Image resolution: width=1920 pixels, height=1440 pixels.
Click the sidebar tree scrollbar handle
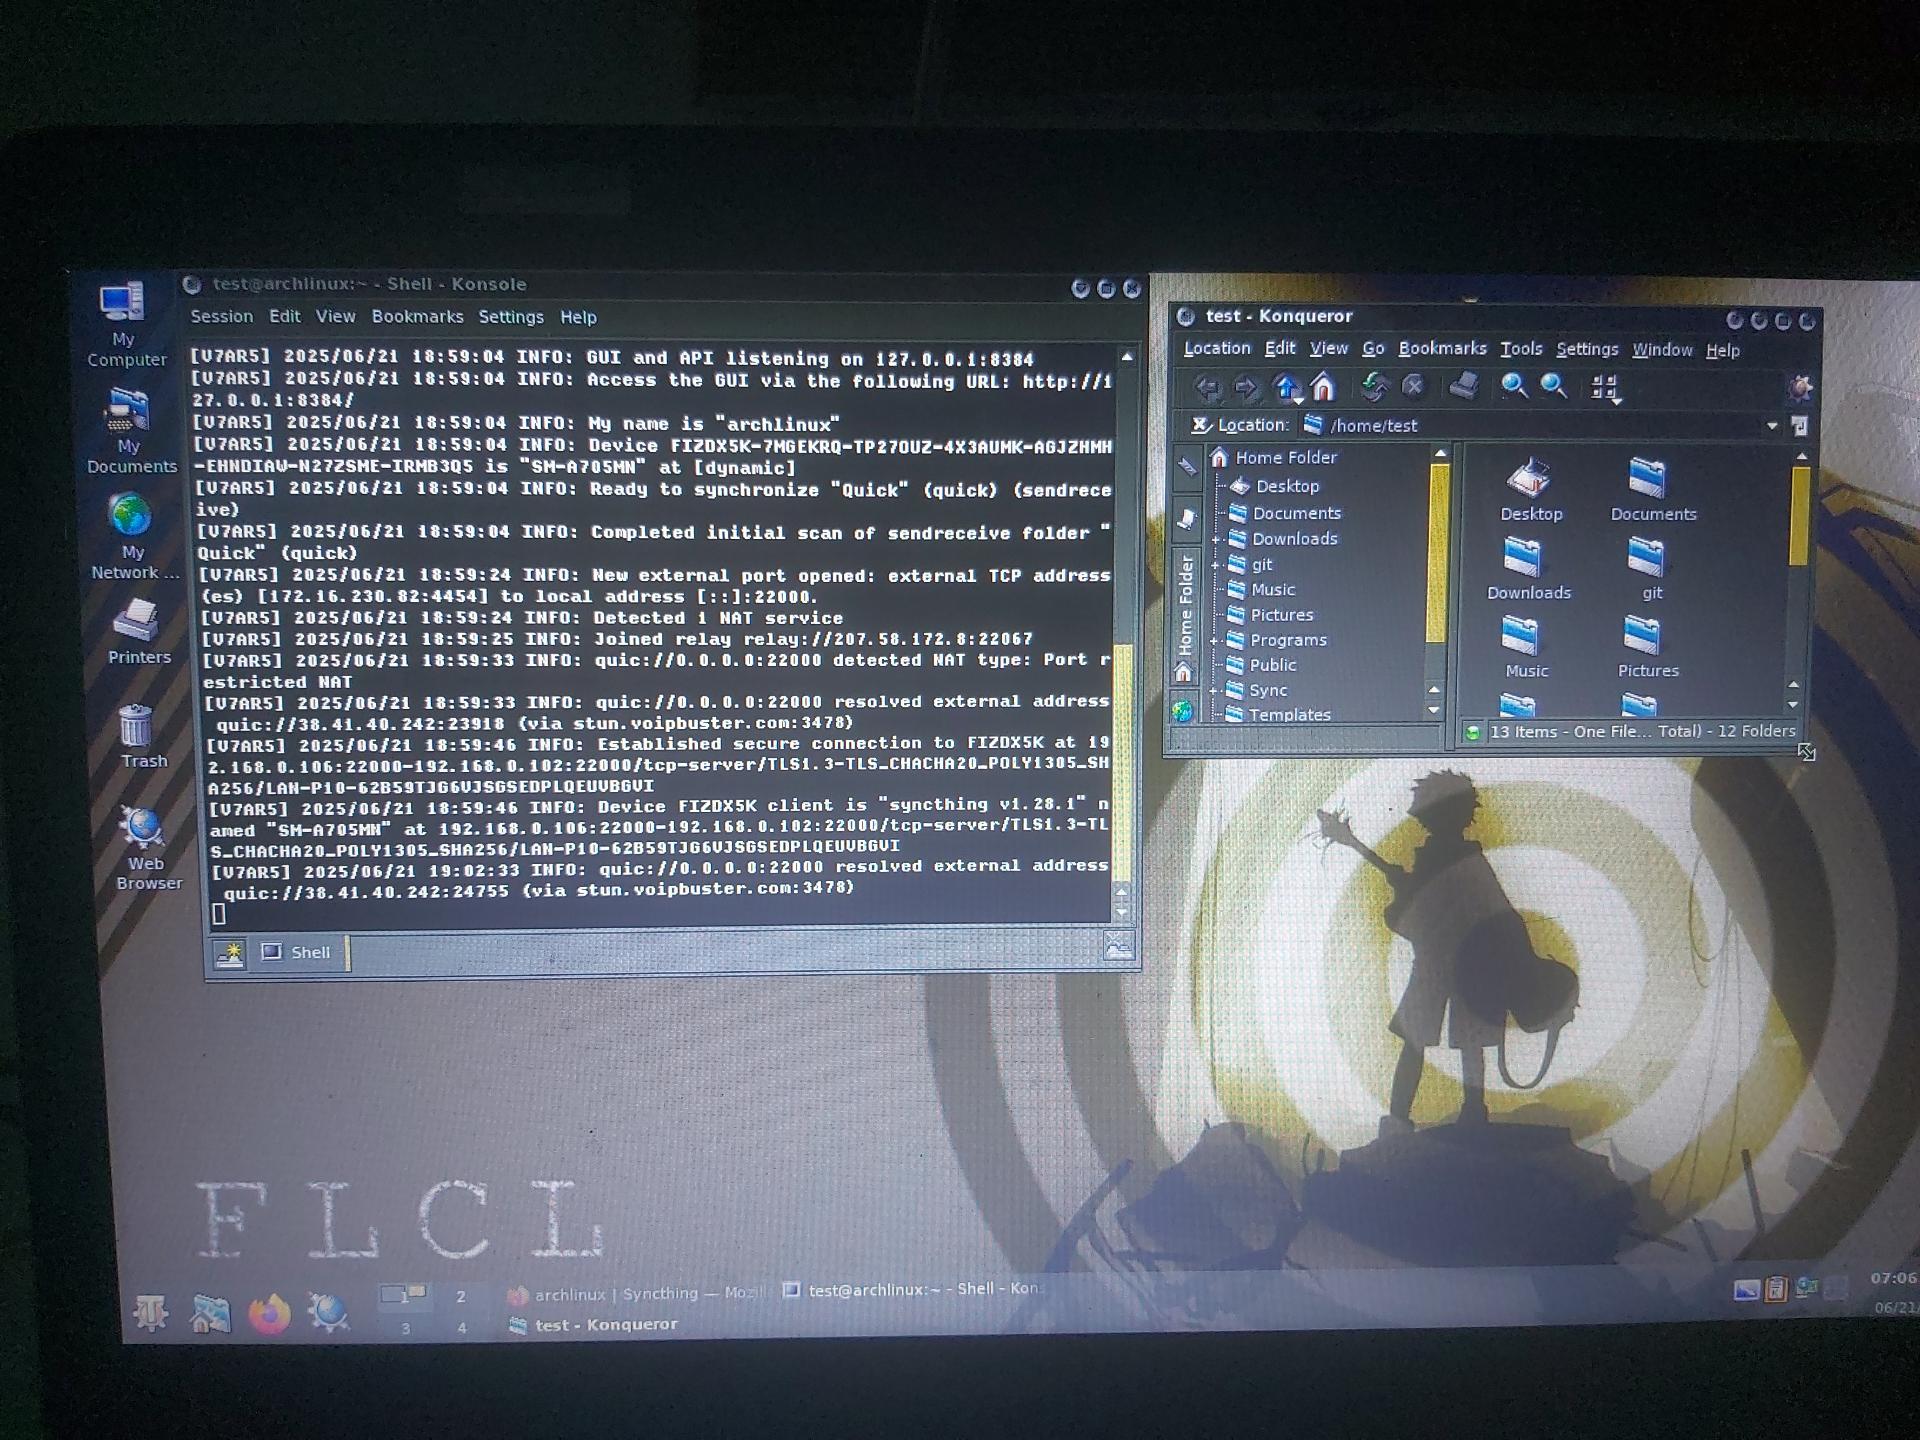click(x=1439, y=552)
